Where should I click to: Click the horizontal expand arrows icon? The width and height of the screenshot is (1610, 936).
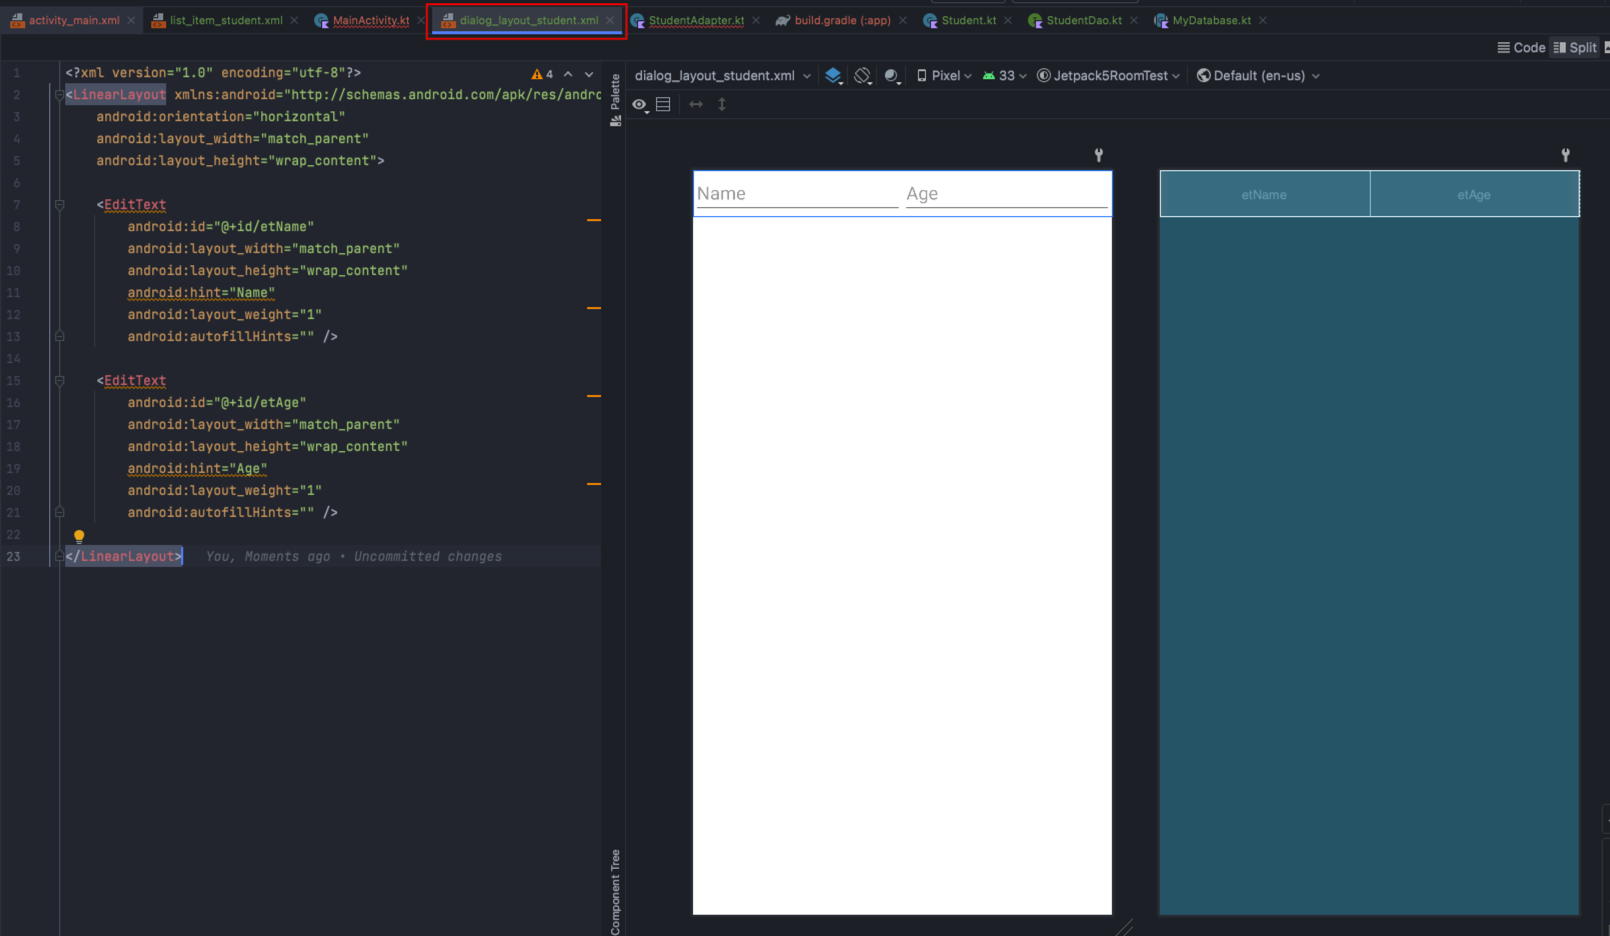click(x=696, y=104)
